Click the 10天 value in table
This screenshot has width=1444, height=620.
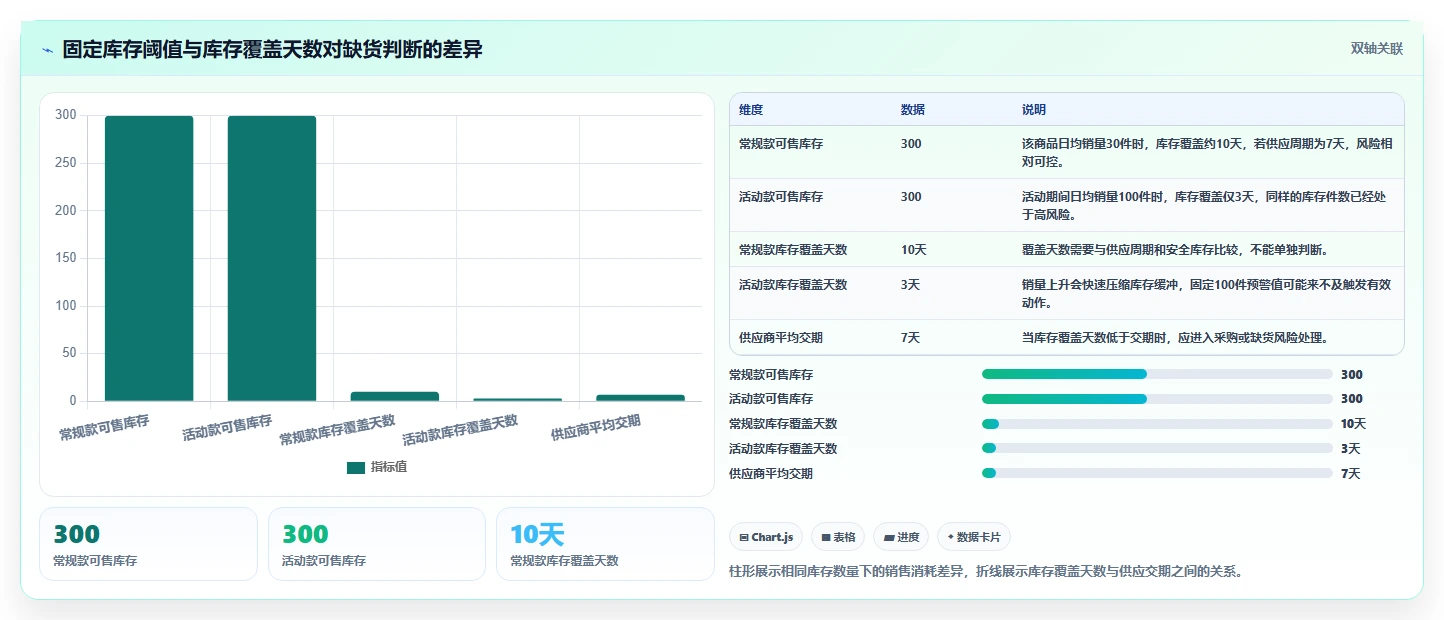point(914,250)
